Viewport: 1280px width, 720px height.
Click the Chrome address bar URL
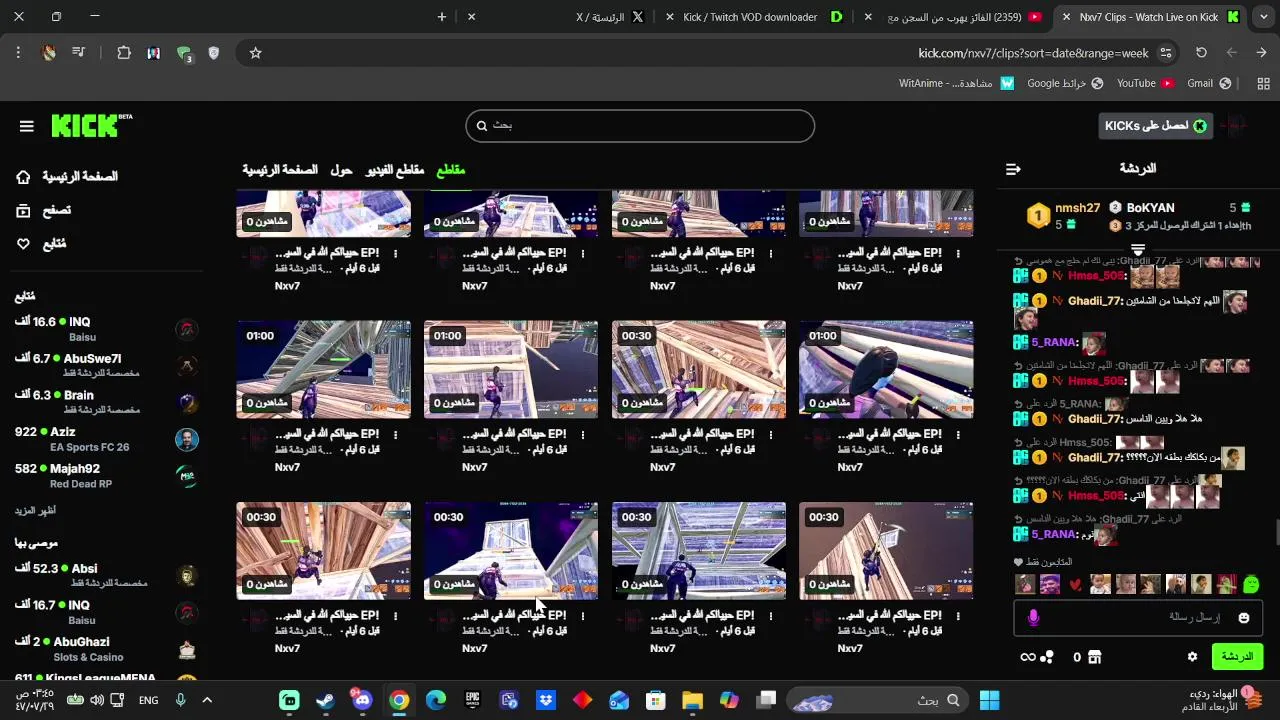click(x=1033, y=53)
